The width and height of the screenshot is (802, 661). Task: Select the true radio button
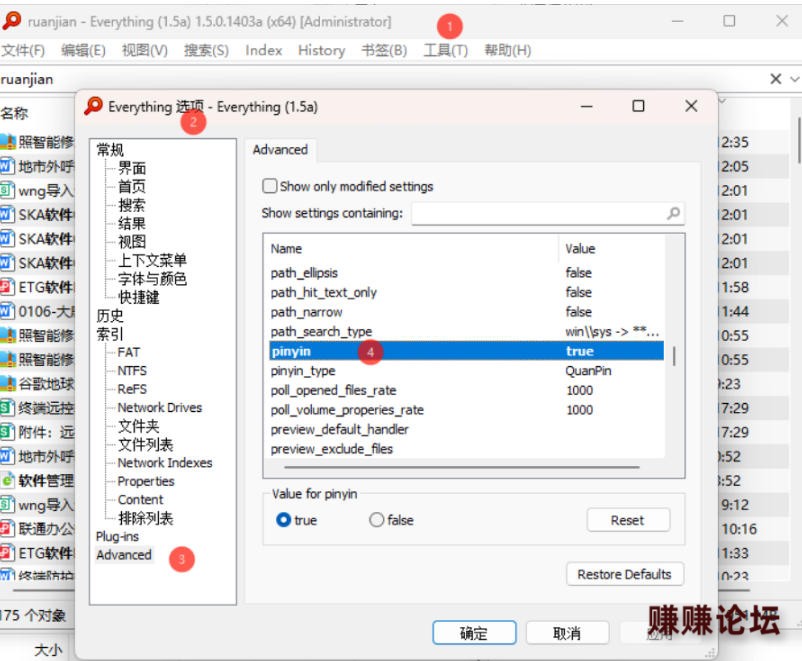pyautogui.click(x=283, y=520)
